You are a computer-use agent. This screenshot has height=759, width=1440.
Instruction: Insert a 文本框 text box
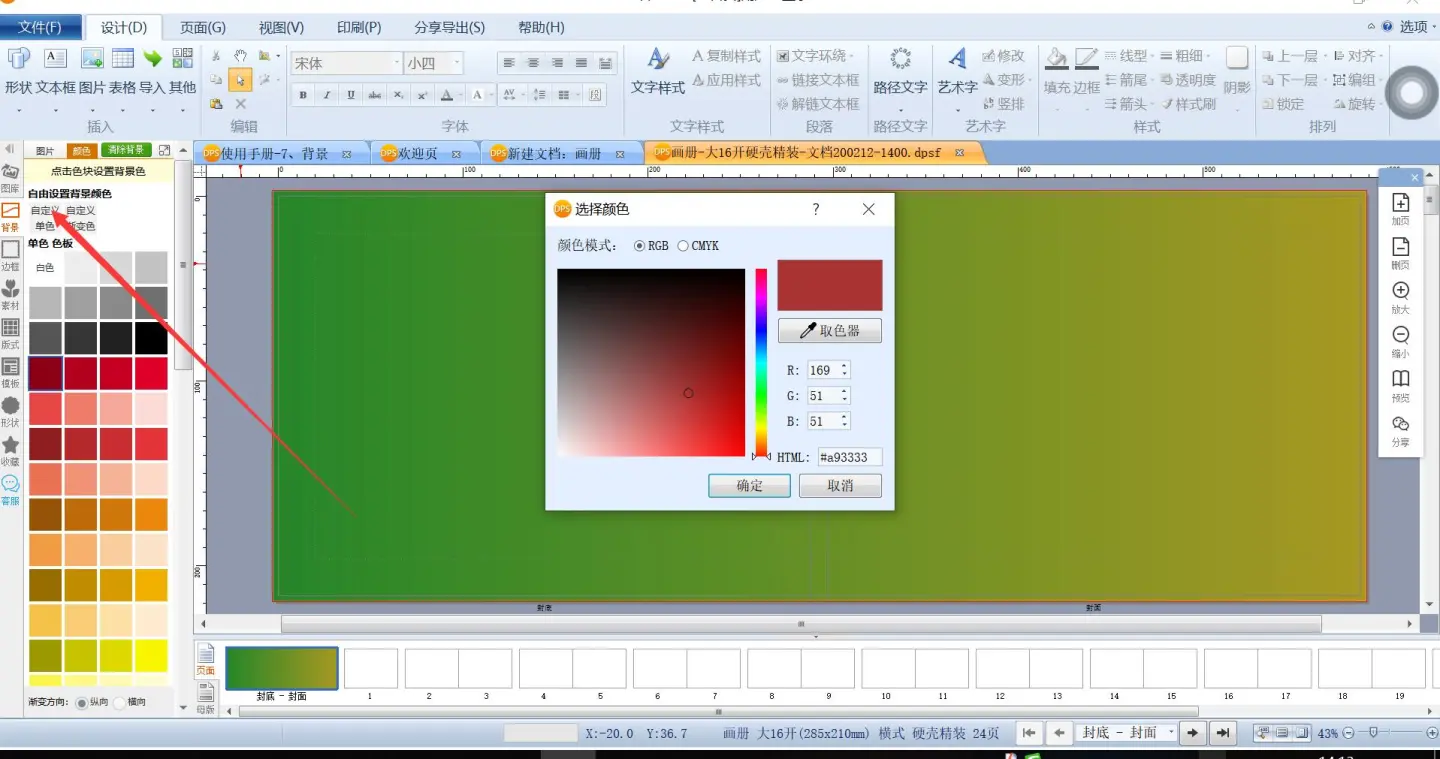click(x=55, y=70)
